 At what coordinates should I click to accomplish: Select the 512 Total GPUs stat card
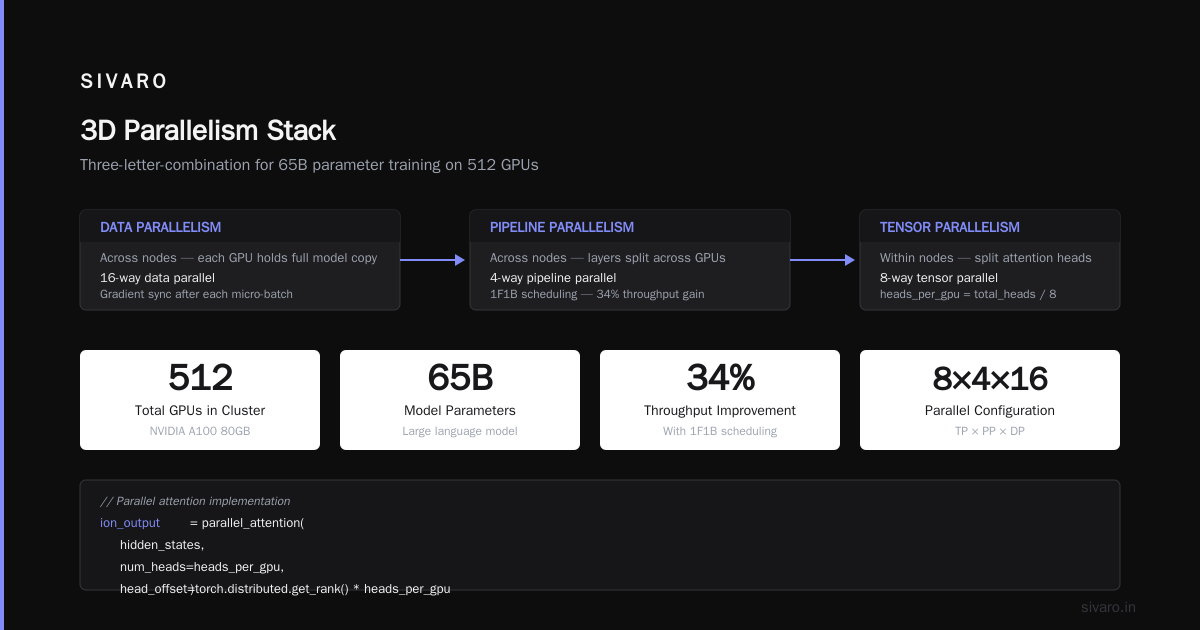pyautogui.click(x=200, y=400)
